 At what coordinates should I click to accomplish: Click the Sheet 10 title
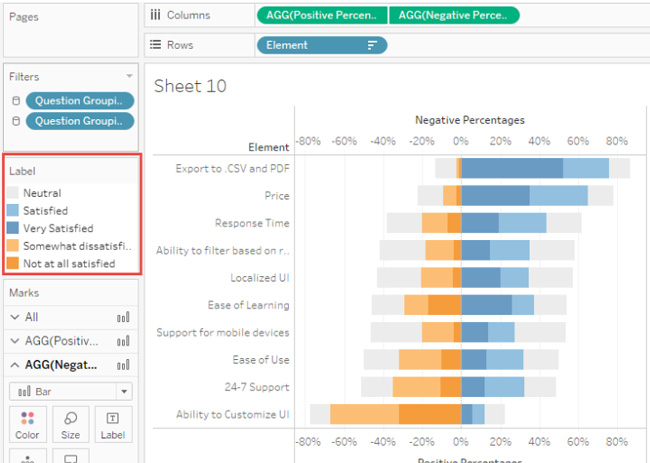pyautogui.click(x=190, y=86)
